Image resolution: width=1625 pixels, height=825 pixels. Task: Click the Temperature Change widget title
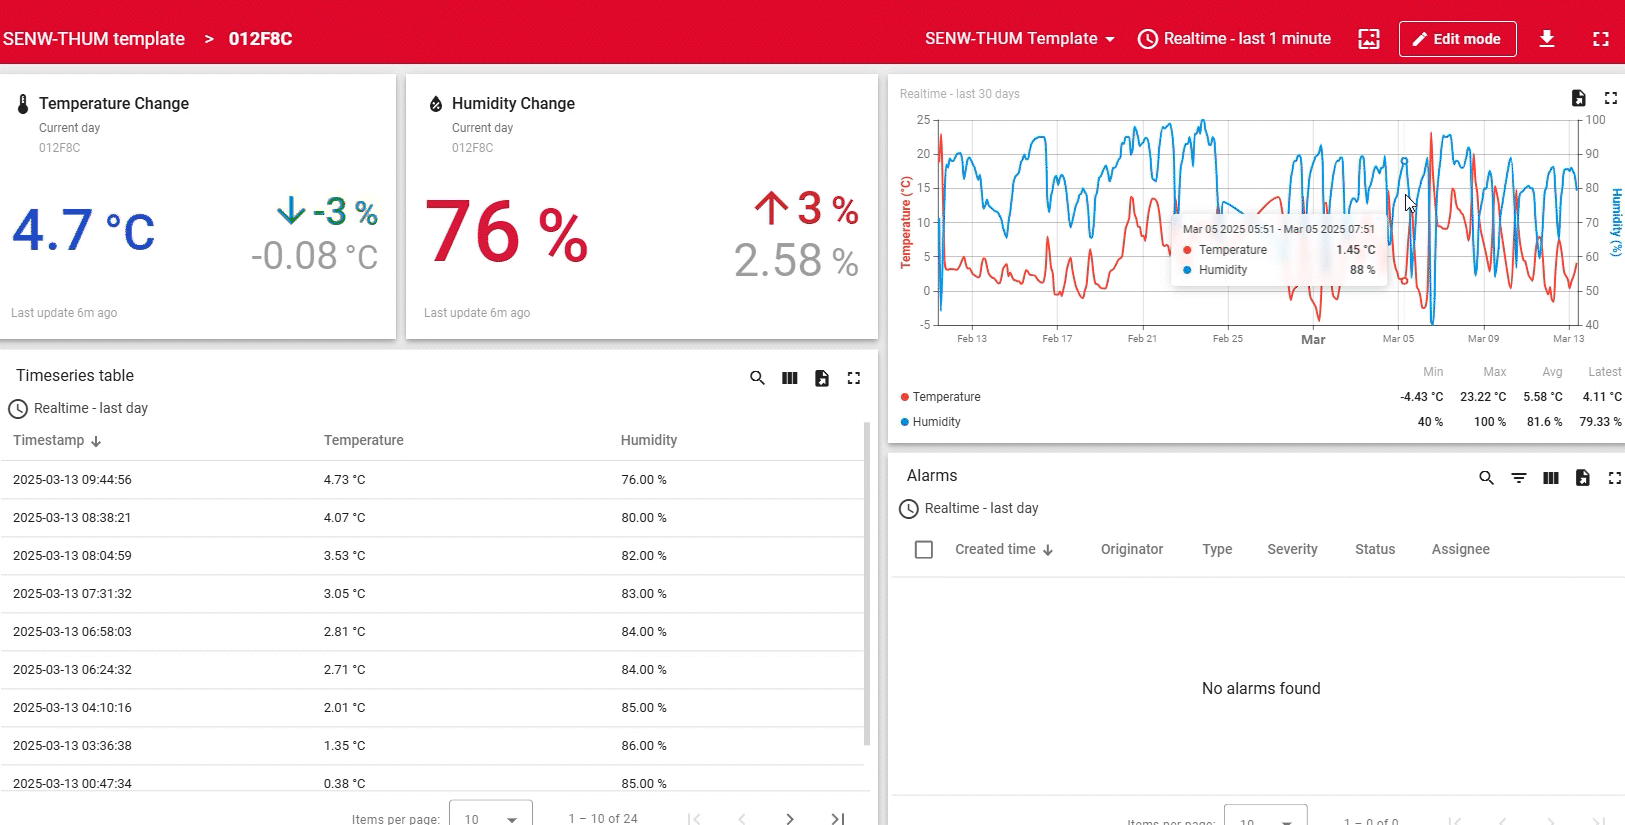point(114,103)
